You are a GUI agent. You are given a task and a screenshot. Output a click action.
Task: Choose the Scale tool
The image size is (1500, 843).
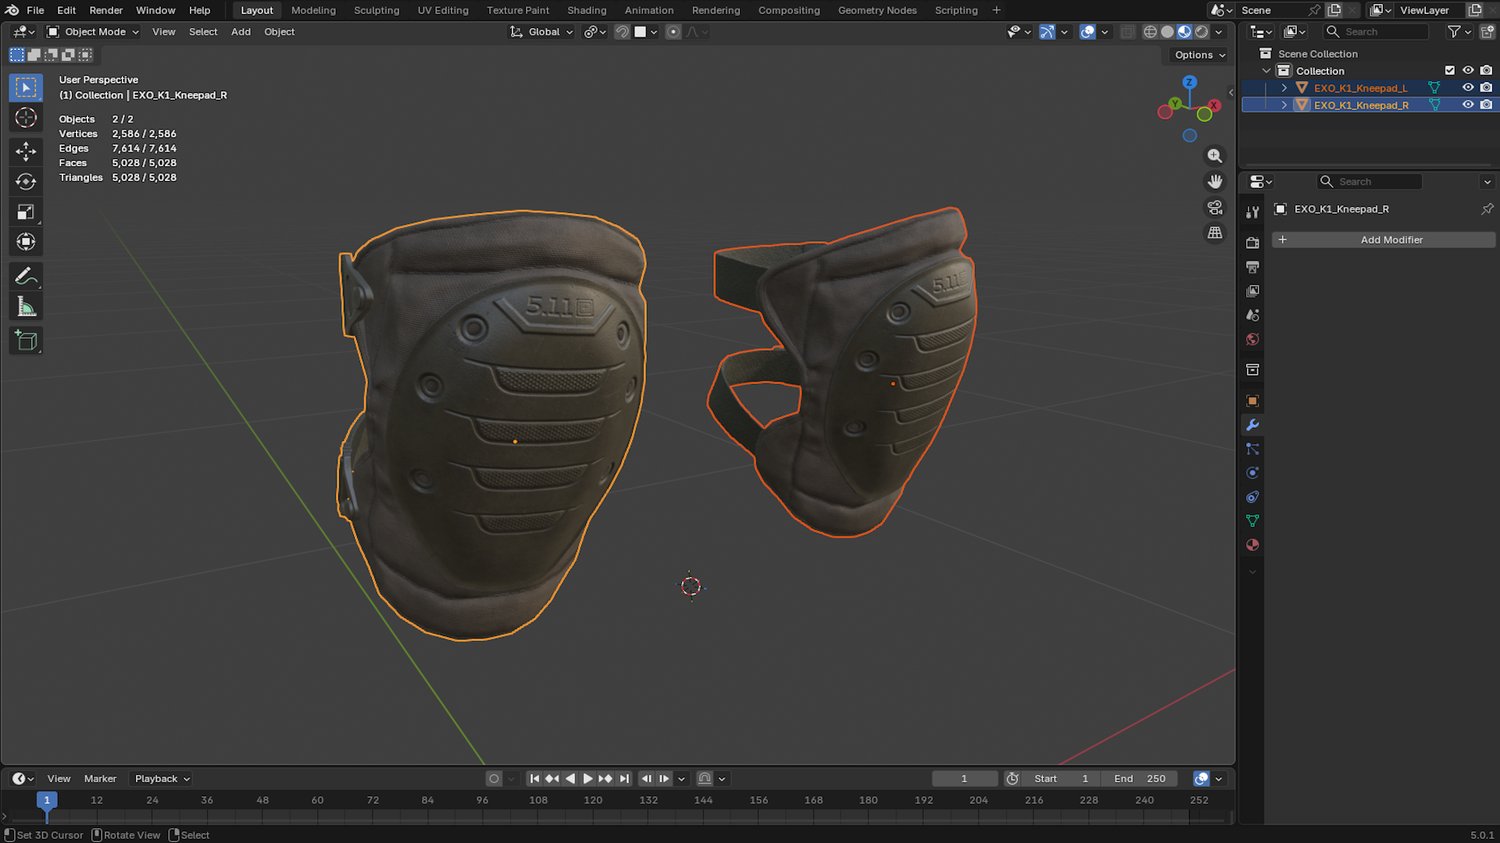tap(26, 212)
